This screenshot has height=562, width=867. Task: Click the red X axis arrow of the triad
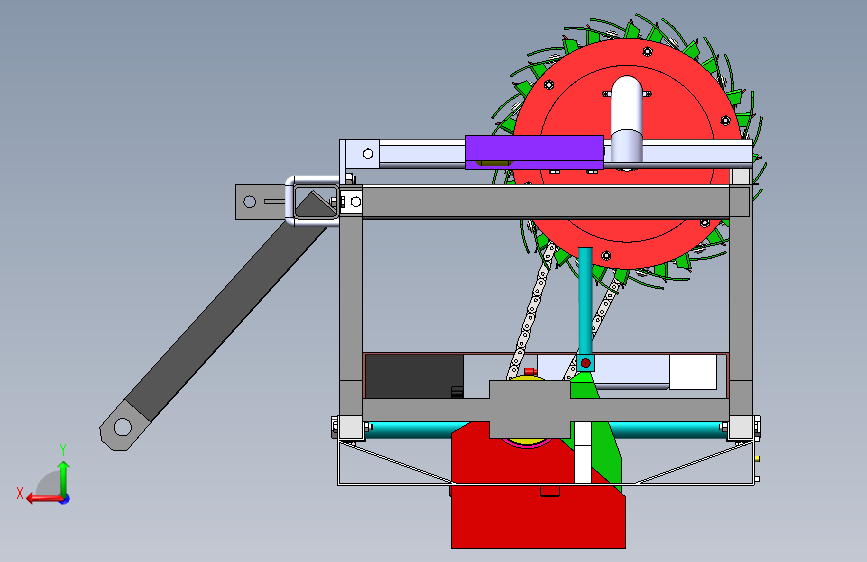[43, 498]
